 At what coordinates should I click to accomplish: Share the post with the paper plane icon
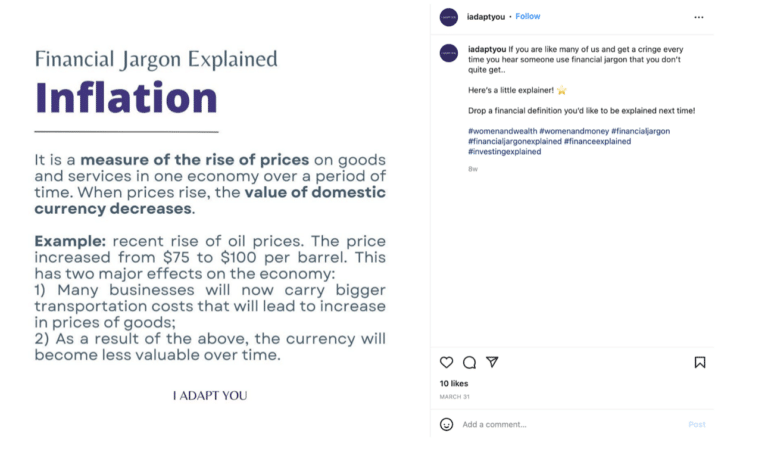(x=492, y=362)
